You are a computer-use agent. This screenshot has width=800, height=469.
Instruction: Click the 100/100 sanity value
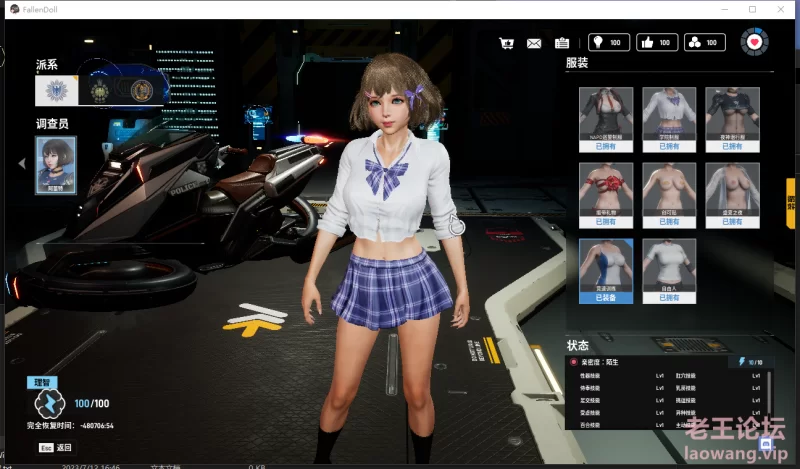pyautogui.click(x=92, y=404)
